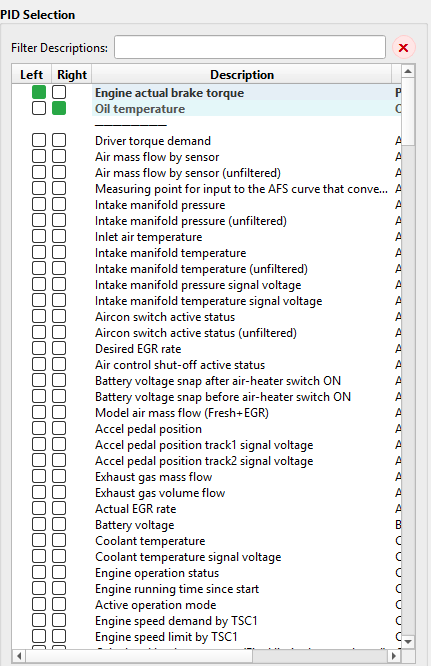The width and height of the screenshot is (431, 666).
Task: Tick Right checkbox for Actual EGR rate
Action: pyautogui.click(x=59, y=508)
